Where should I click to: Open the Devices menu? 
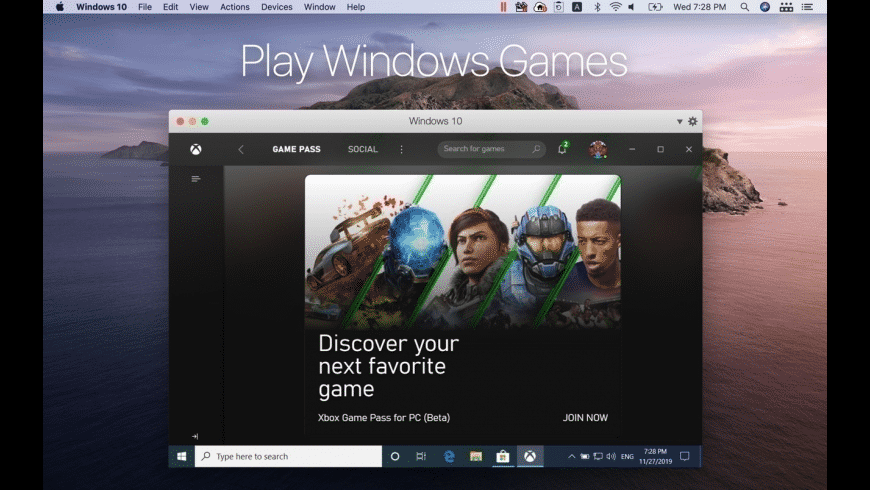click(x=276, y=7)
